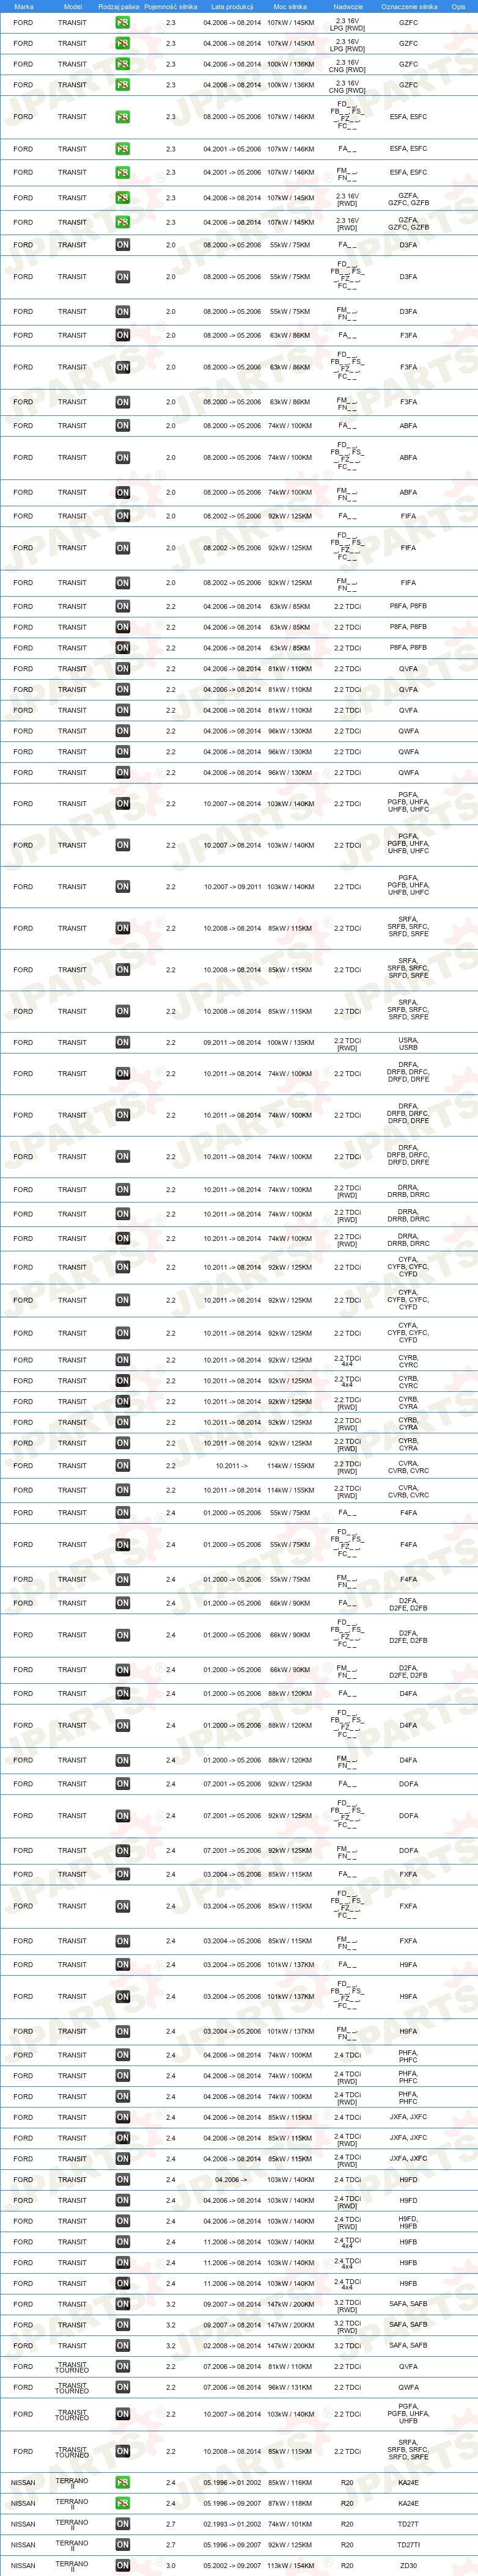Click diesel ON icon in F4FA FA__ row
The image size is (478, 2576).
click(x=122, y=1513)
